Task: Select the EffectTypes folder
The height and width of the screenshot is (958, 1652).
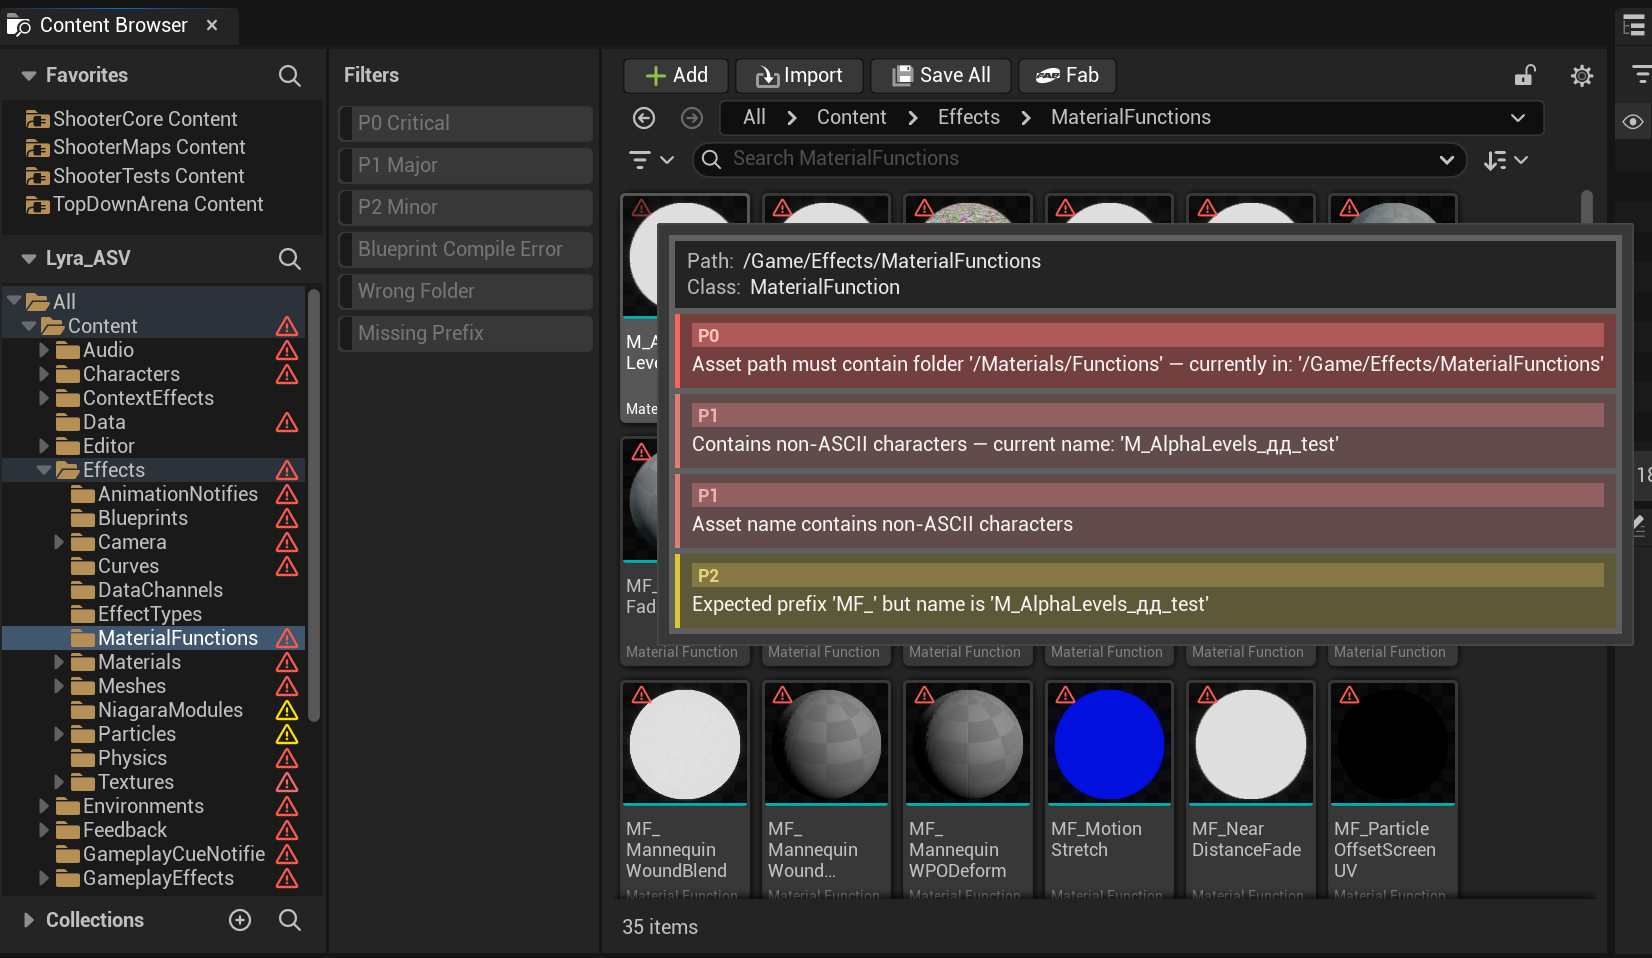Action: 150,614
